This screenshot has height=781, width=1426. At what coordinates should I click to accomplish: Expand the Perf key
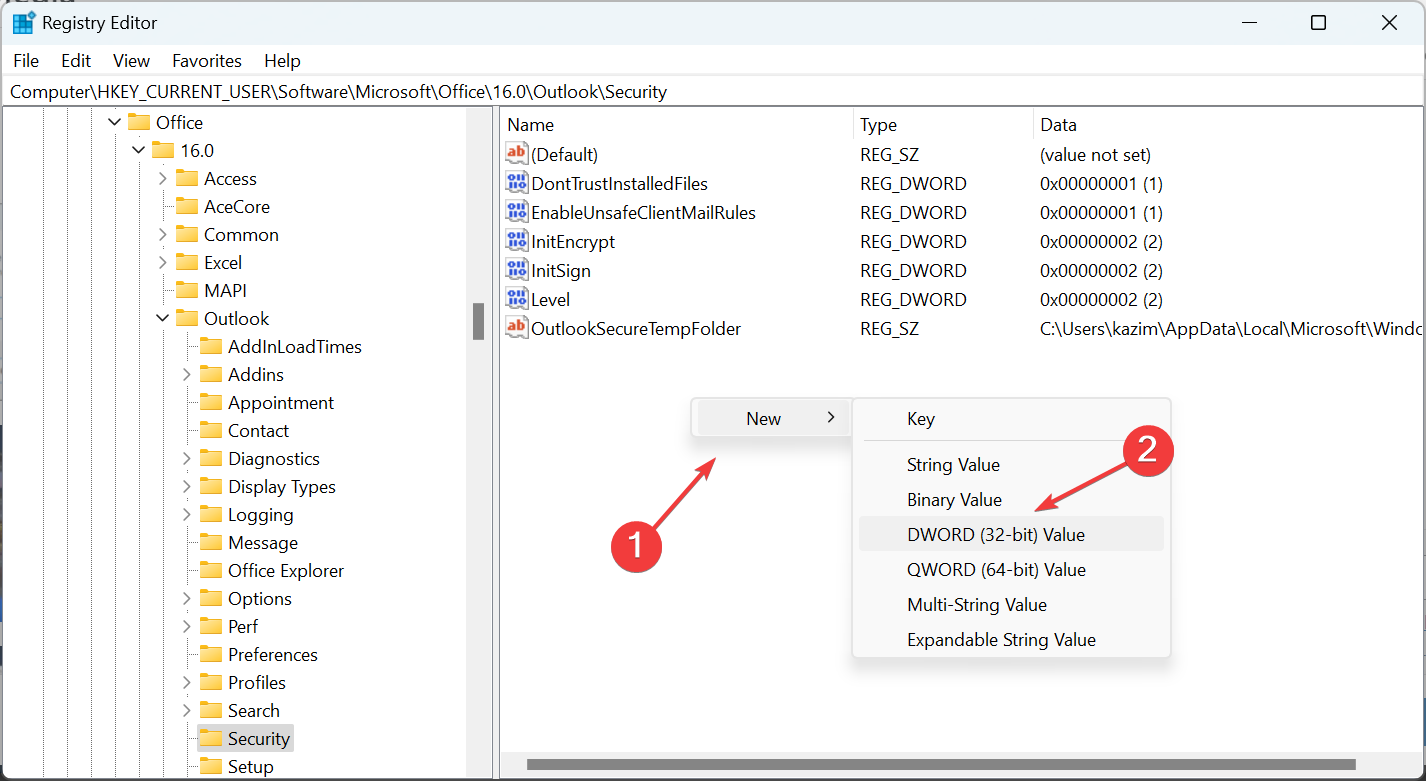pos(186,626)
